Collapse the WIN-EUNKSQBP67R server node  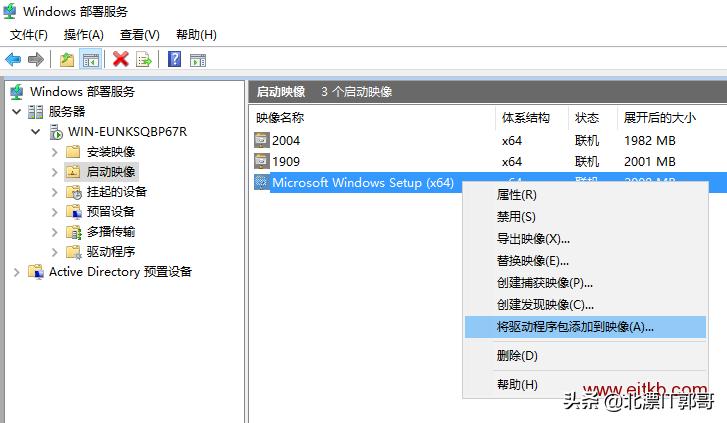point(36,132)
